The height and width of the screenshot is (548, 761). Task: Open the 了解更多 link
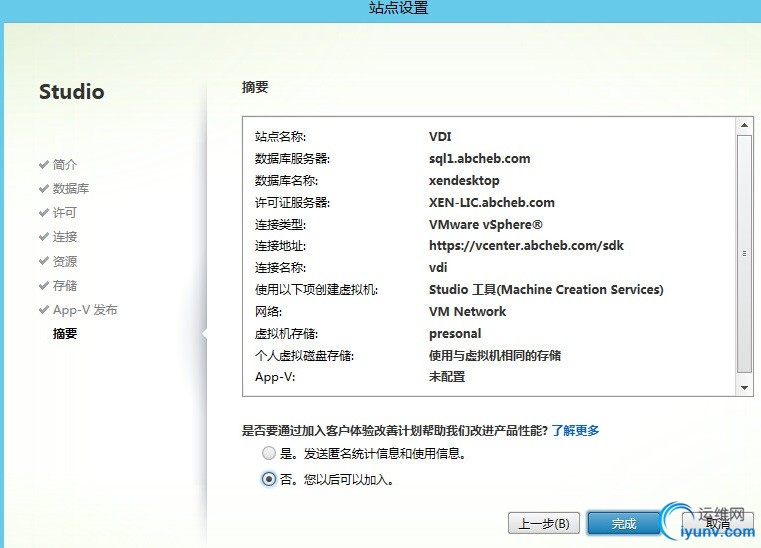pyautogui.click(x=575, y=430)
